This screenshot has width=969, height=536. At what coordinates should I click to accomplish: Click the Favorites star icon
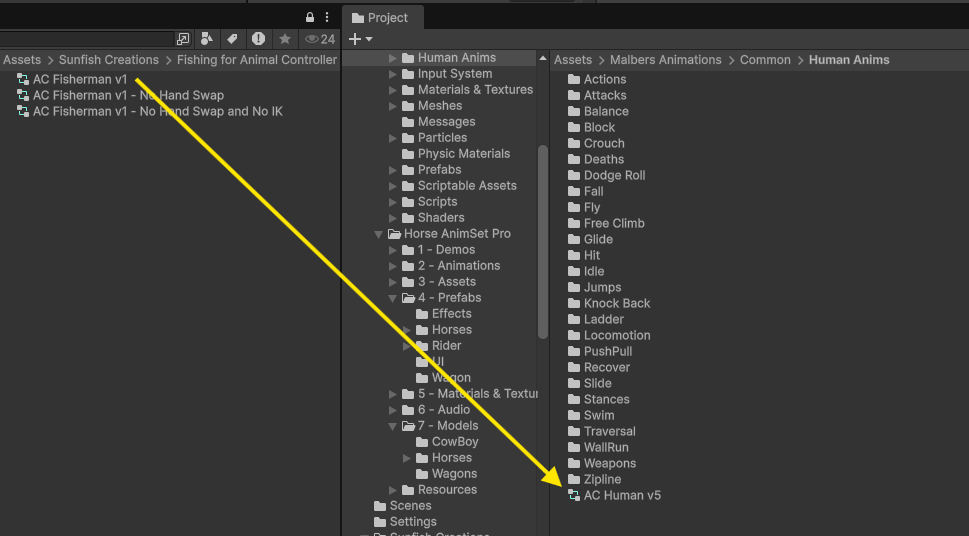point(285,39)
